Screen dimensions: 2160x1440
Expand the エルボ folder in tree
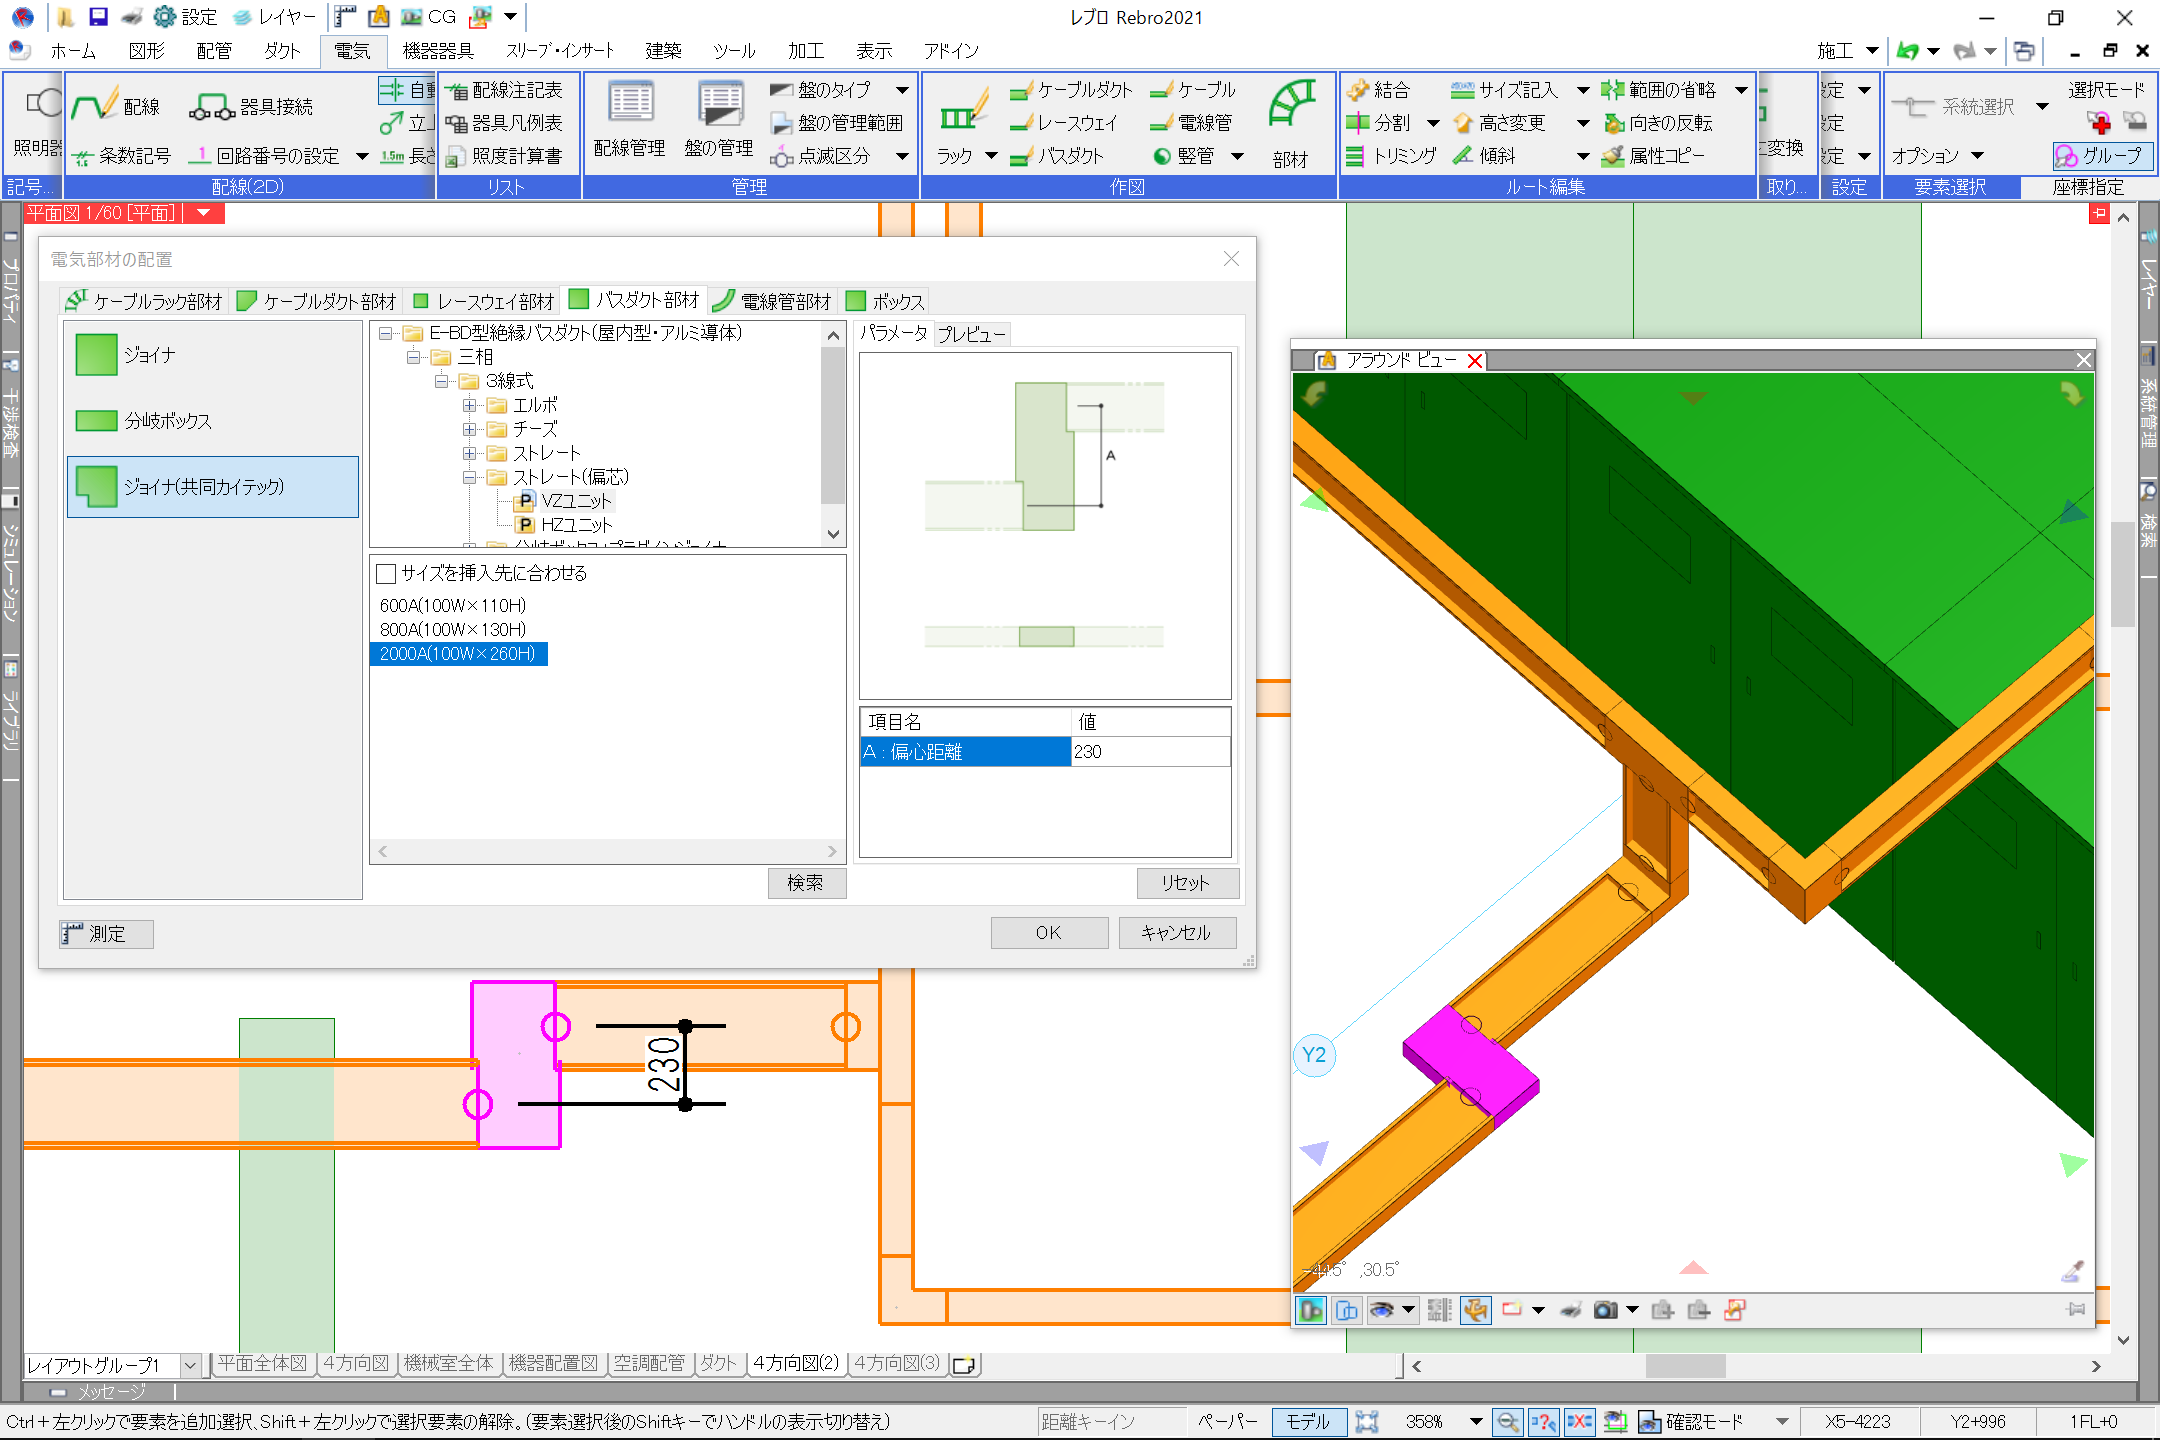click(469, 405)
